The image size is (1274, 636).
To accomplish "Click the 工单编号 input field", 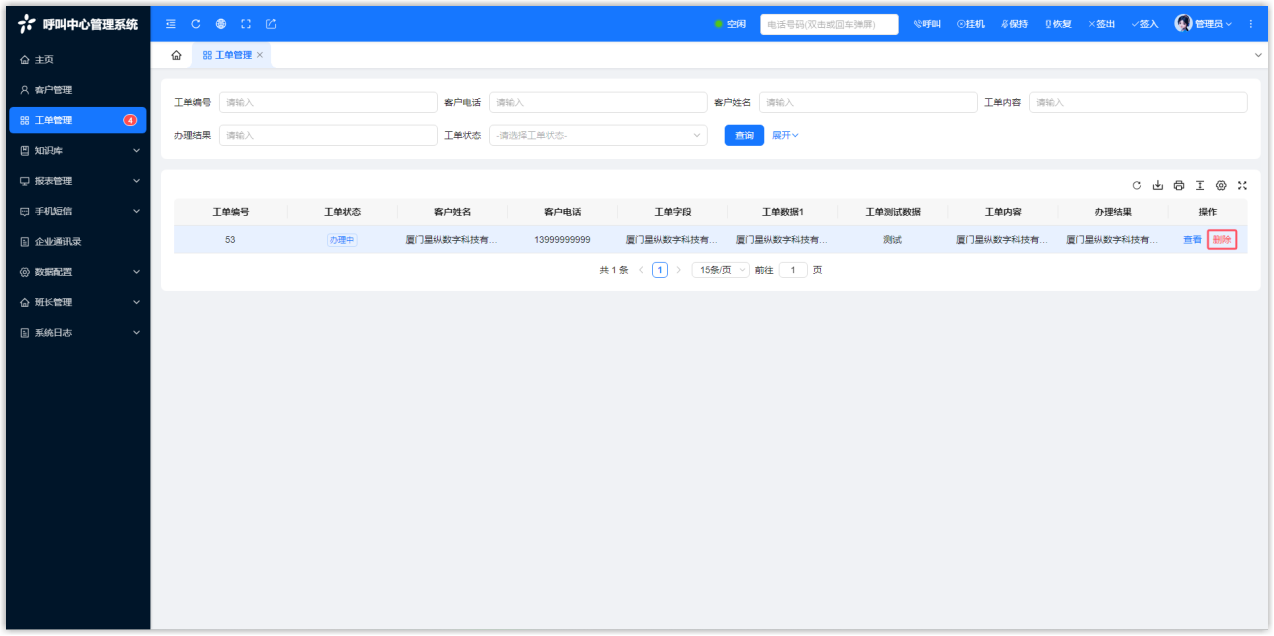I will (328, 102).
